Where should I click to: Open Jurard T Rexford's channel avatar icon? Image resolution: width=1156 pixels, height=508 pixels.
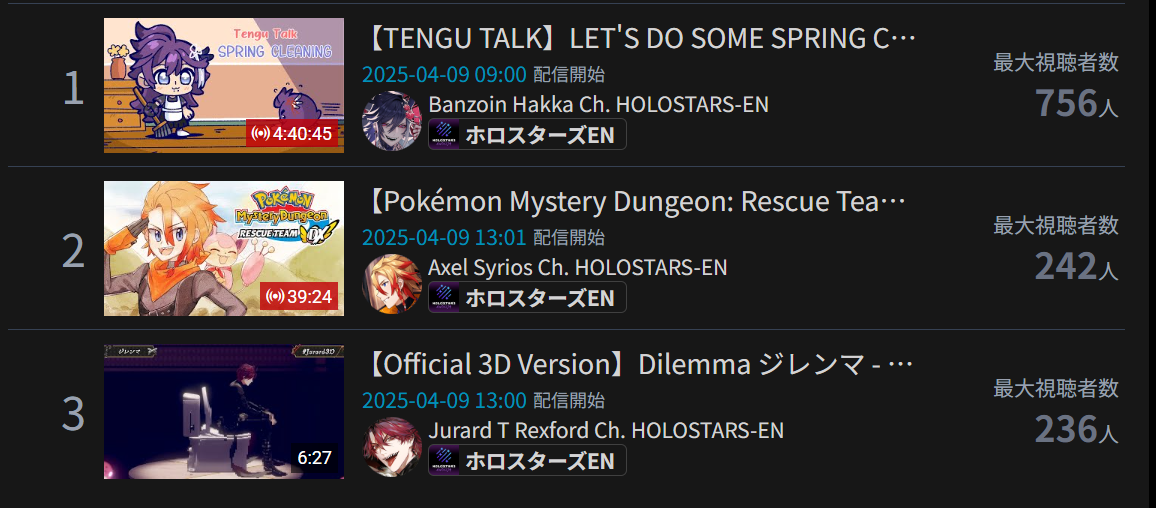pyautogui.click(x=392, y=447)
